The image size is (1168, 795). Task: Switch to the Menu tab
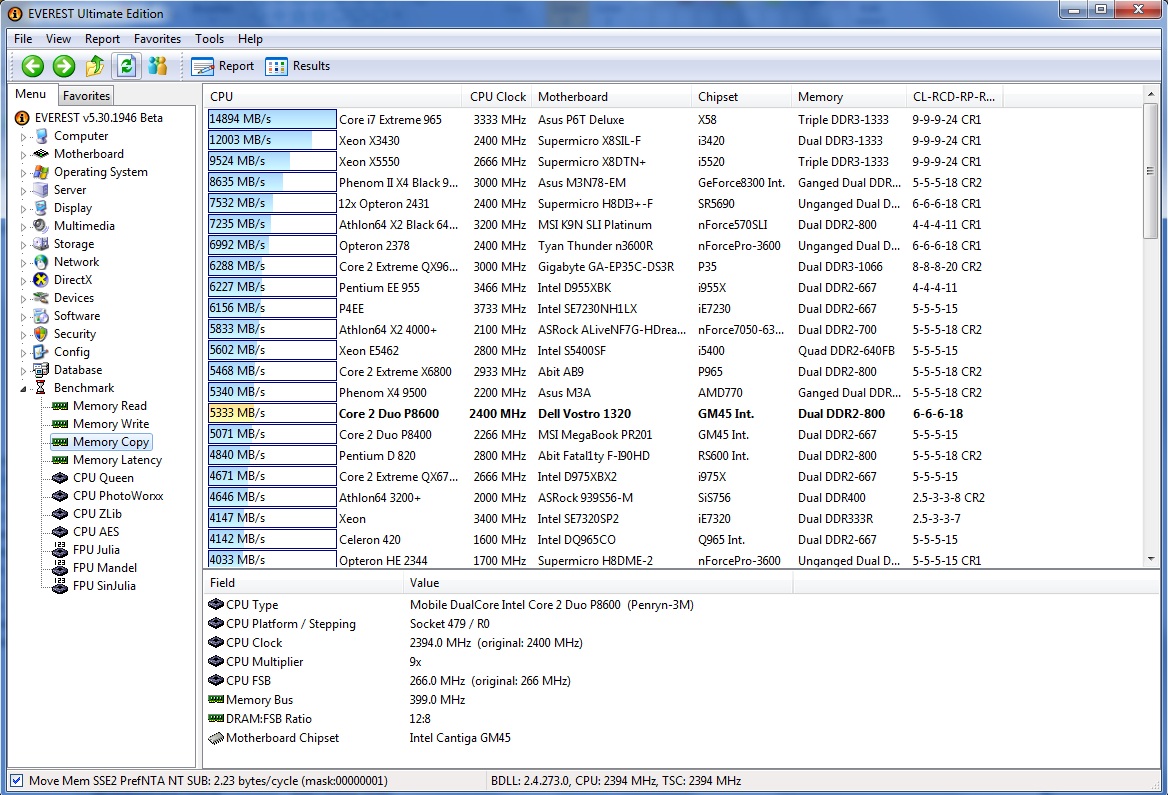31,94
